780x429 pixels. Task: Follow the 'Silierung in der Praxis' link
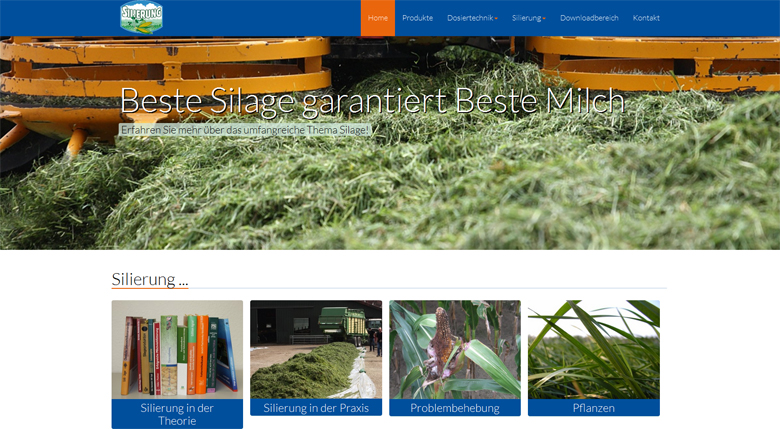click(x=316, y=408)
